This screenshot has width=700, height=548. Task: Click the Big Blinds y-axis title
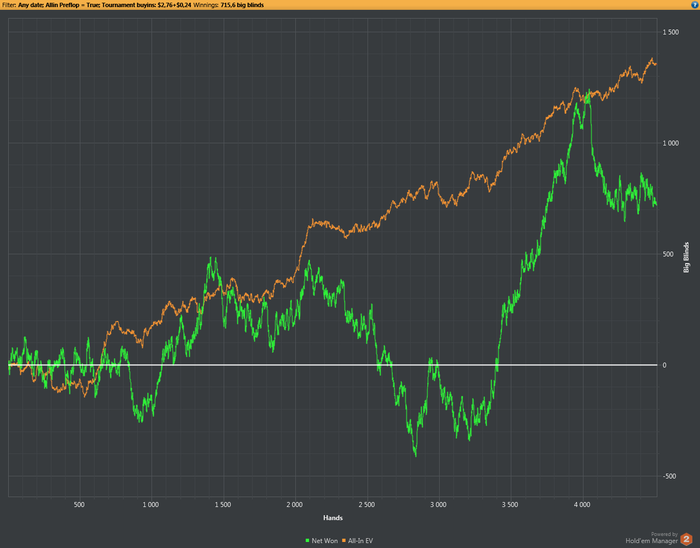(687, 257)
